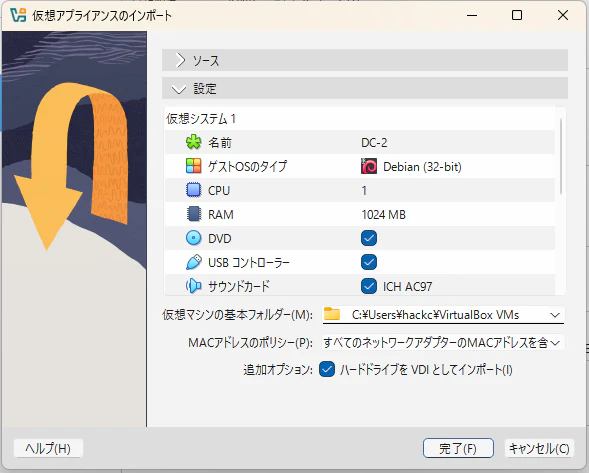The width and height of the screenshot is (589, 473).
Task: Uncheck the USB コントローラー checkbox
Action: point(369,262)
